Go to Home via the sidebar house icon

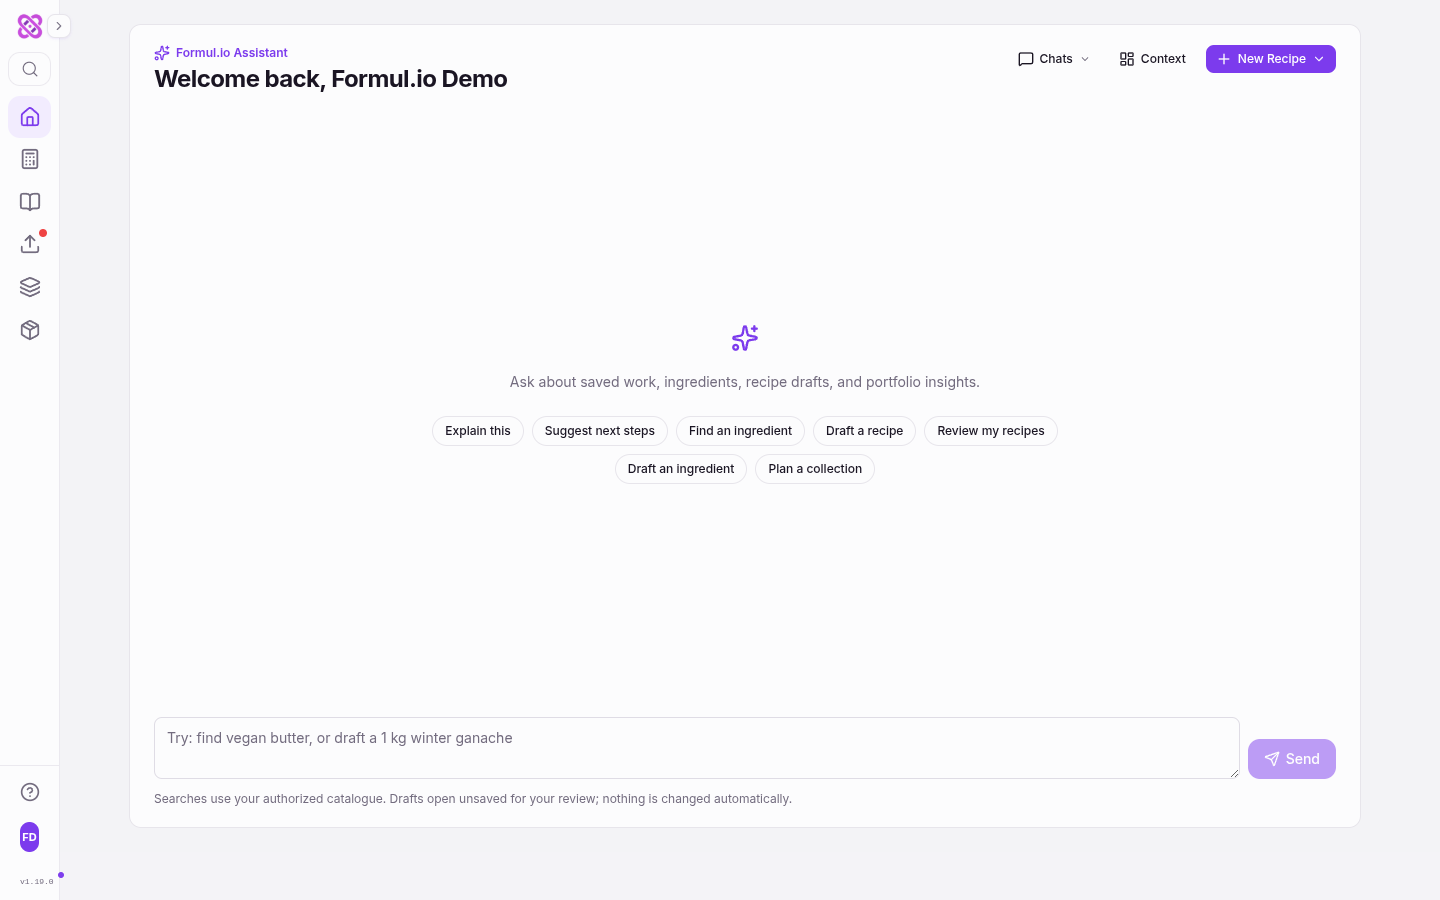pyautogui.click(x=30, y=117)
